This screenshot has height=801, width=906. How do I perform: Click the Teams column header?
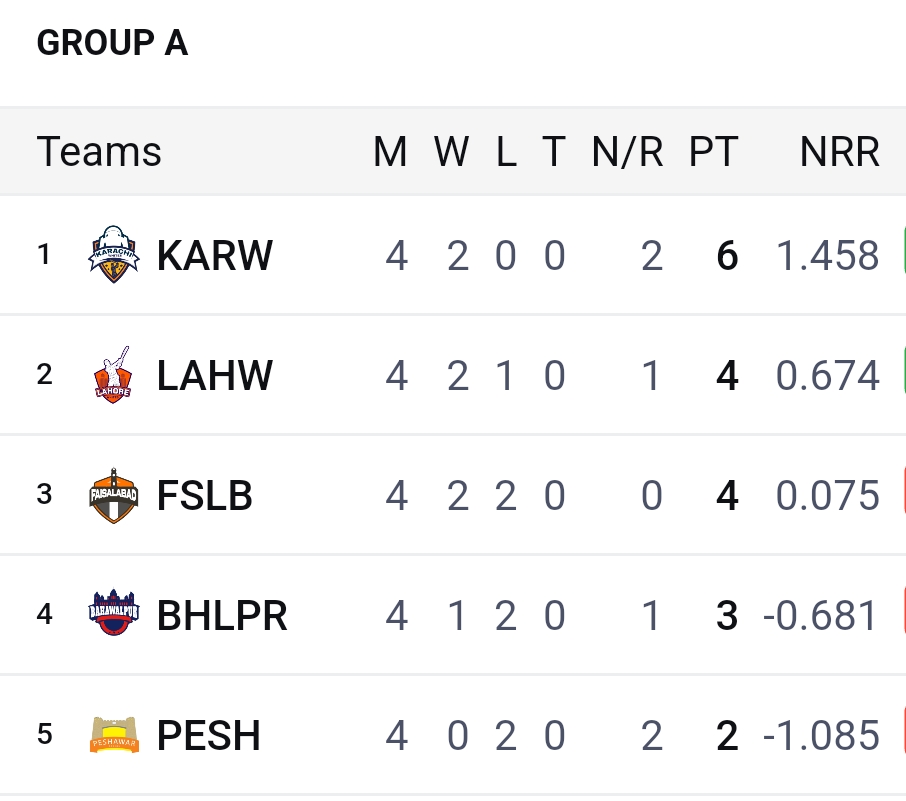99,152
